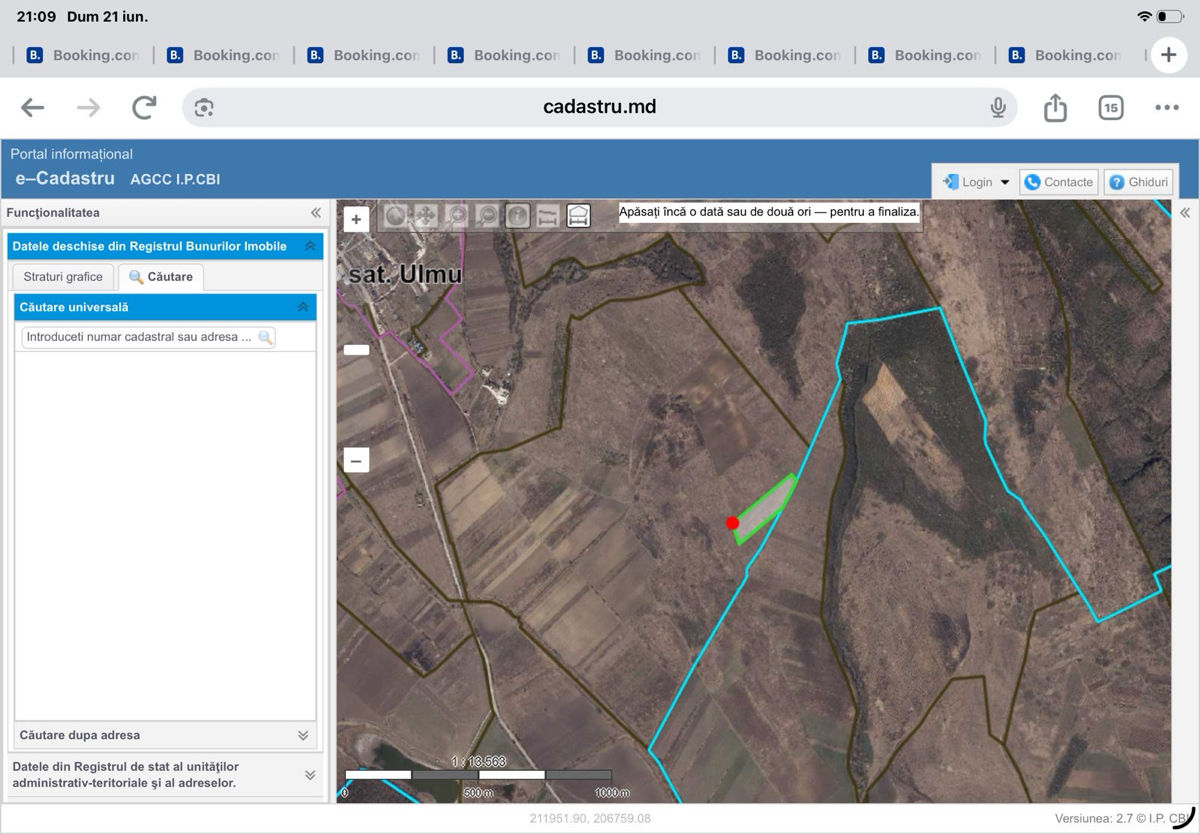This screenshot has width=1200, height=834.
Task: Open the Contacte page
Action: pyautogui.click(x=1059, y=182)
